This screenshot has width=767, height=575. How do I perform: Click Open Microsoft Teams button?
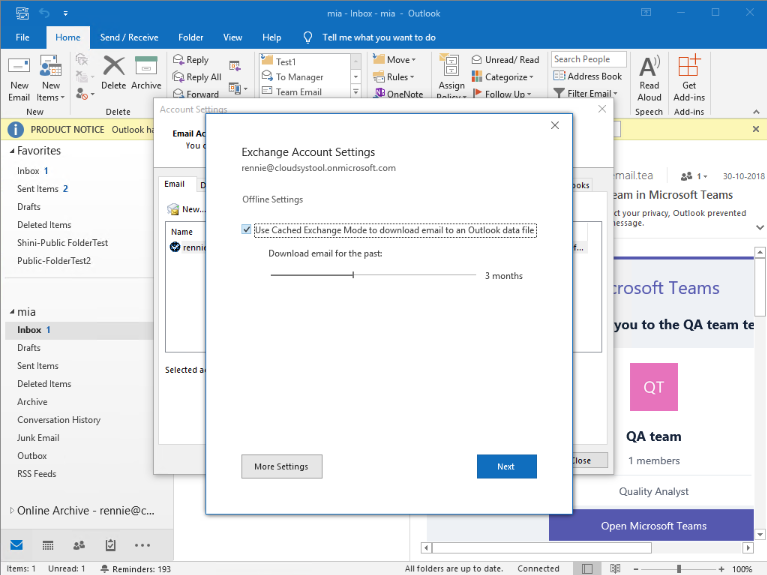click(654, 526)
